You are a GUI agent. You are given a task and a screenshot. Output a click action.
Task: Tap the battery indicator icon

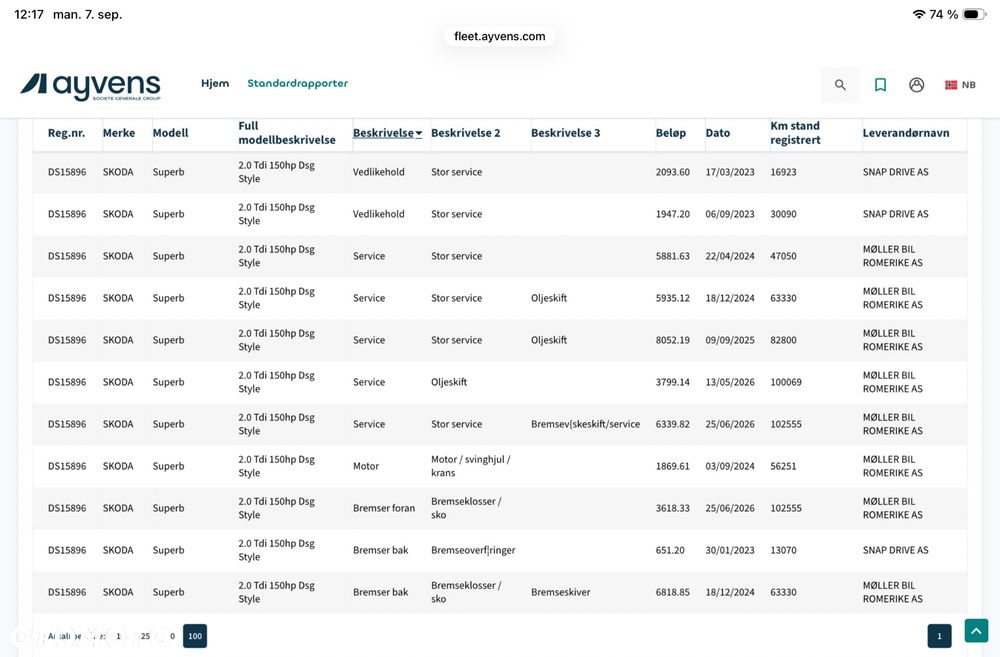(974, 14)
